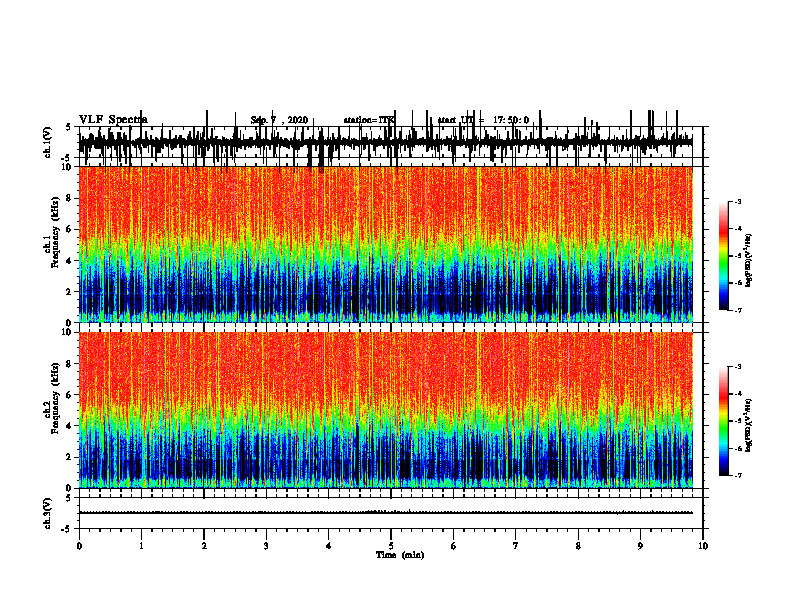Click the ch.2 spectrogram color scale bar
The image size is (792, 612).
pyautogui.click(x=724, y=421)
